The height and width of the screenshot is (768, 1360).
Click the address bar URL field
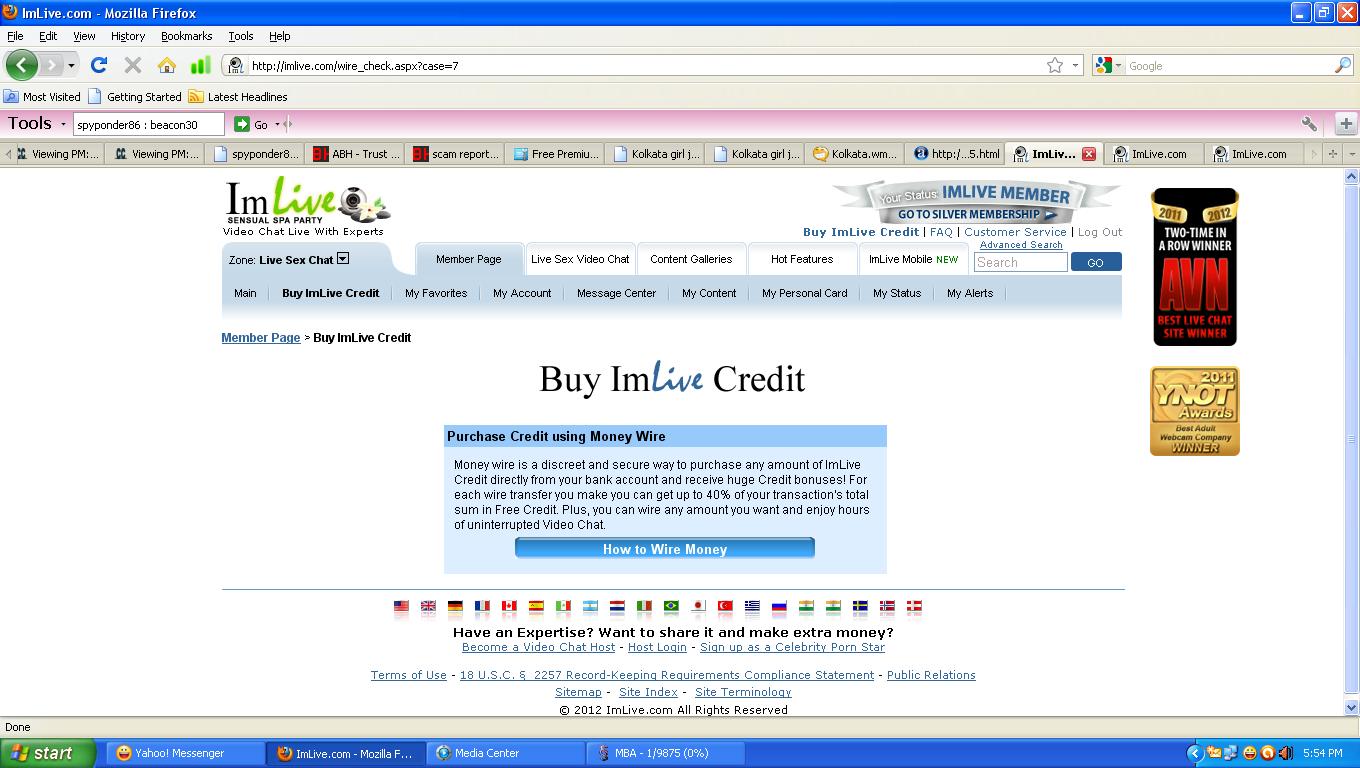click(645, 66)
